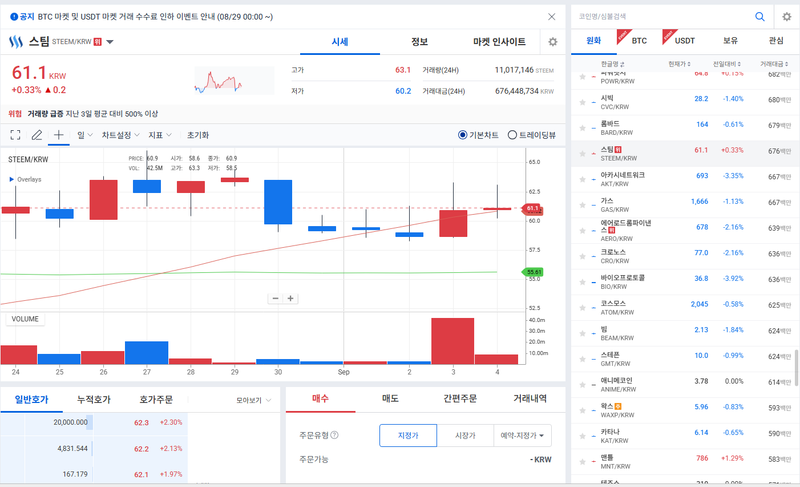This screenshot has width=800, height=487.
Task: Switch to the 보유 tab
Action: click(730, 41)
